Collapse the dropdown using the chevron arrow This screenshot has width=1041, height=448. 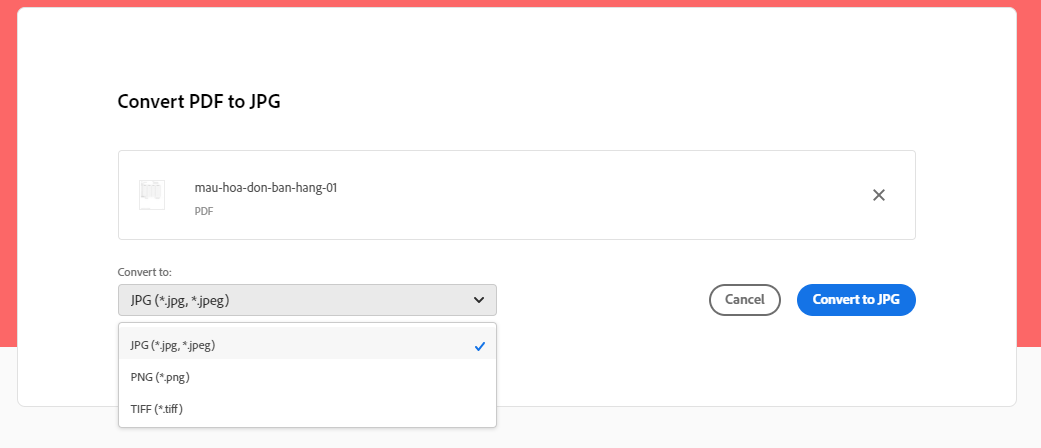click(479, 300)
